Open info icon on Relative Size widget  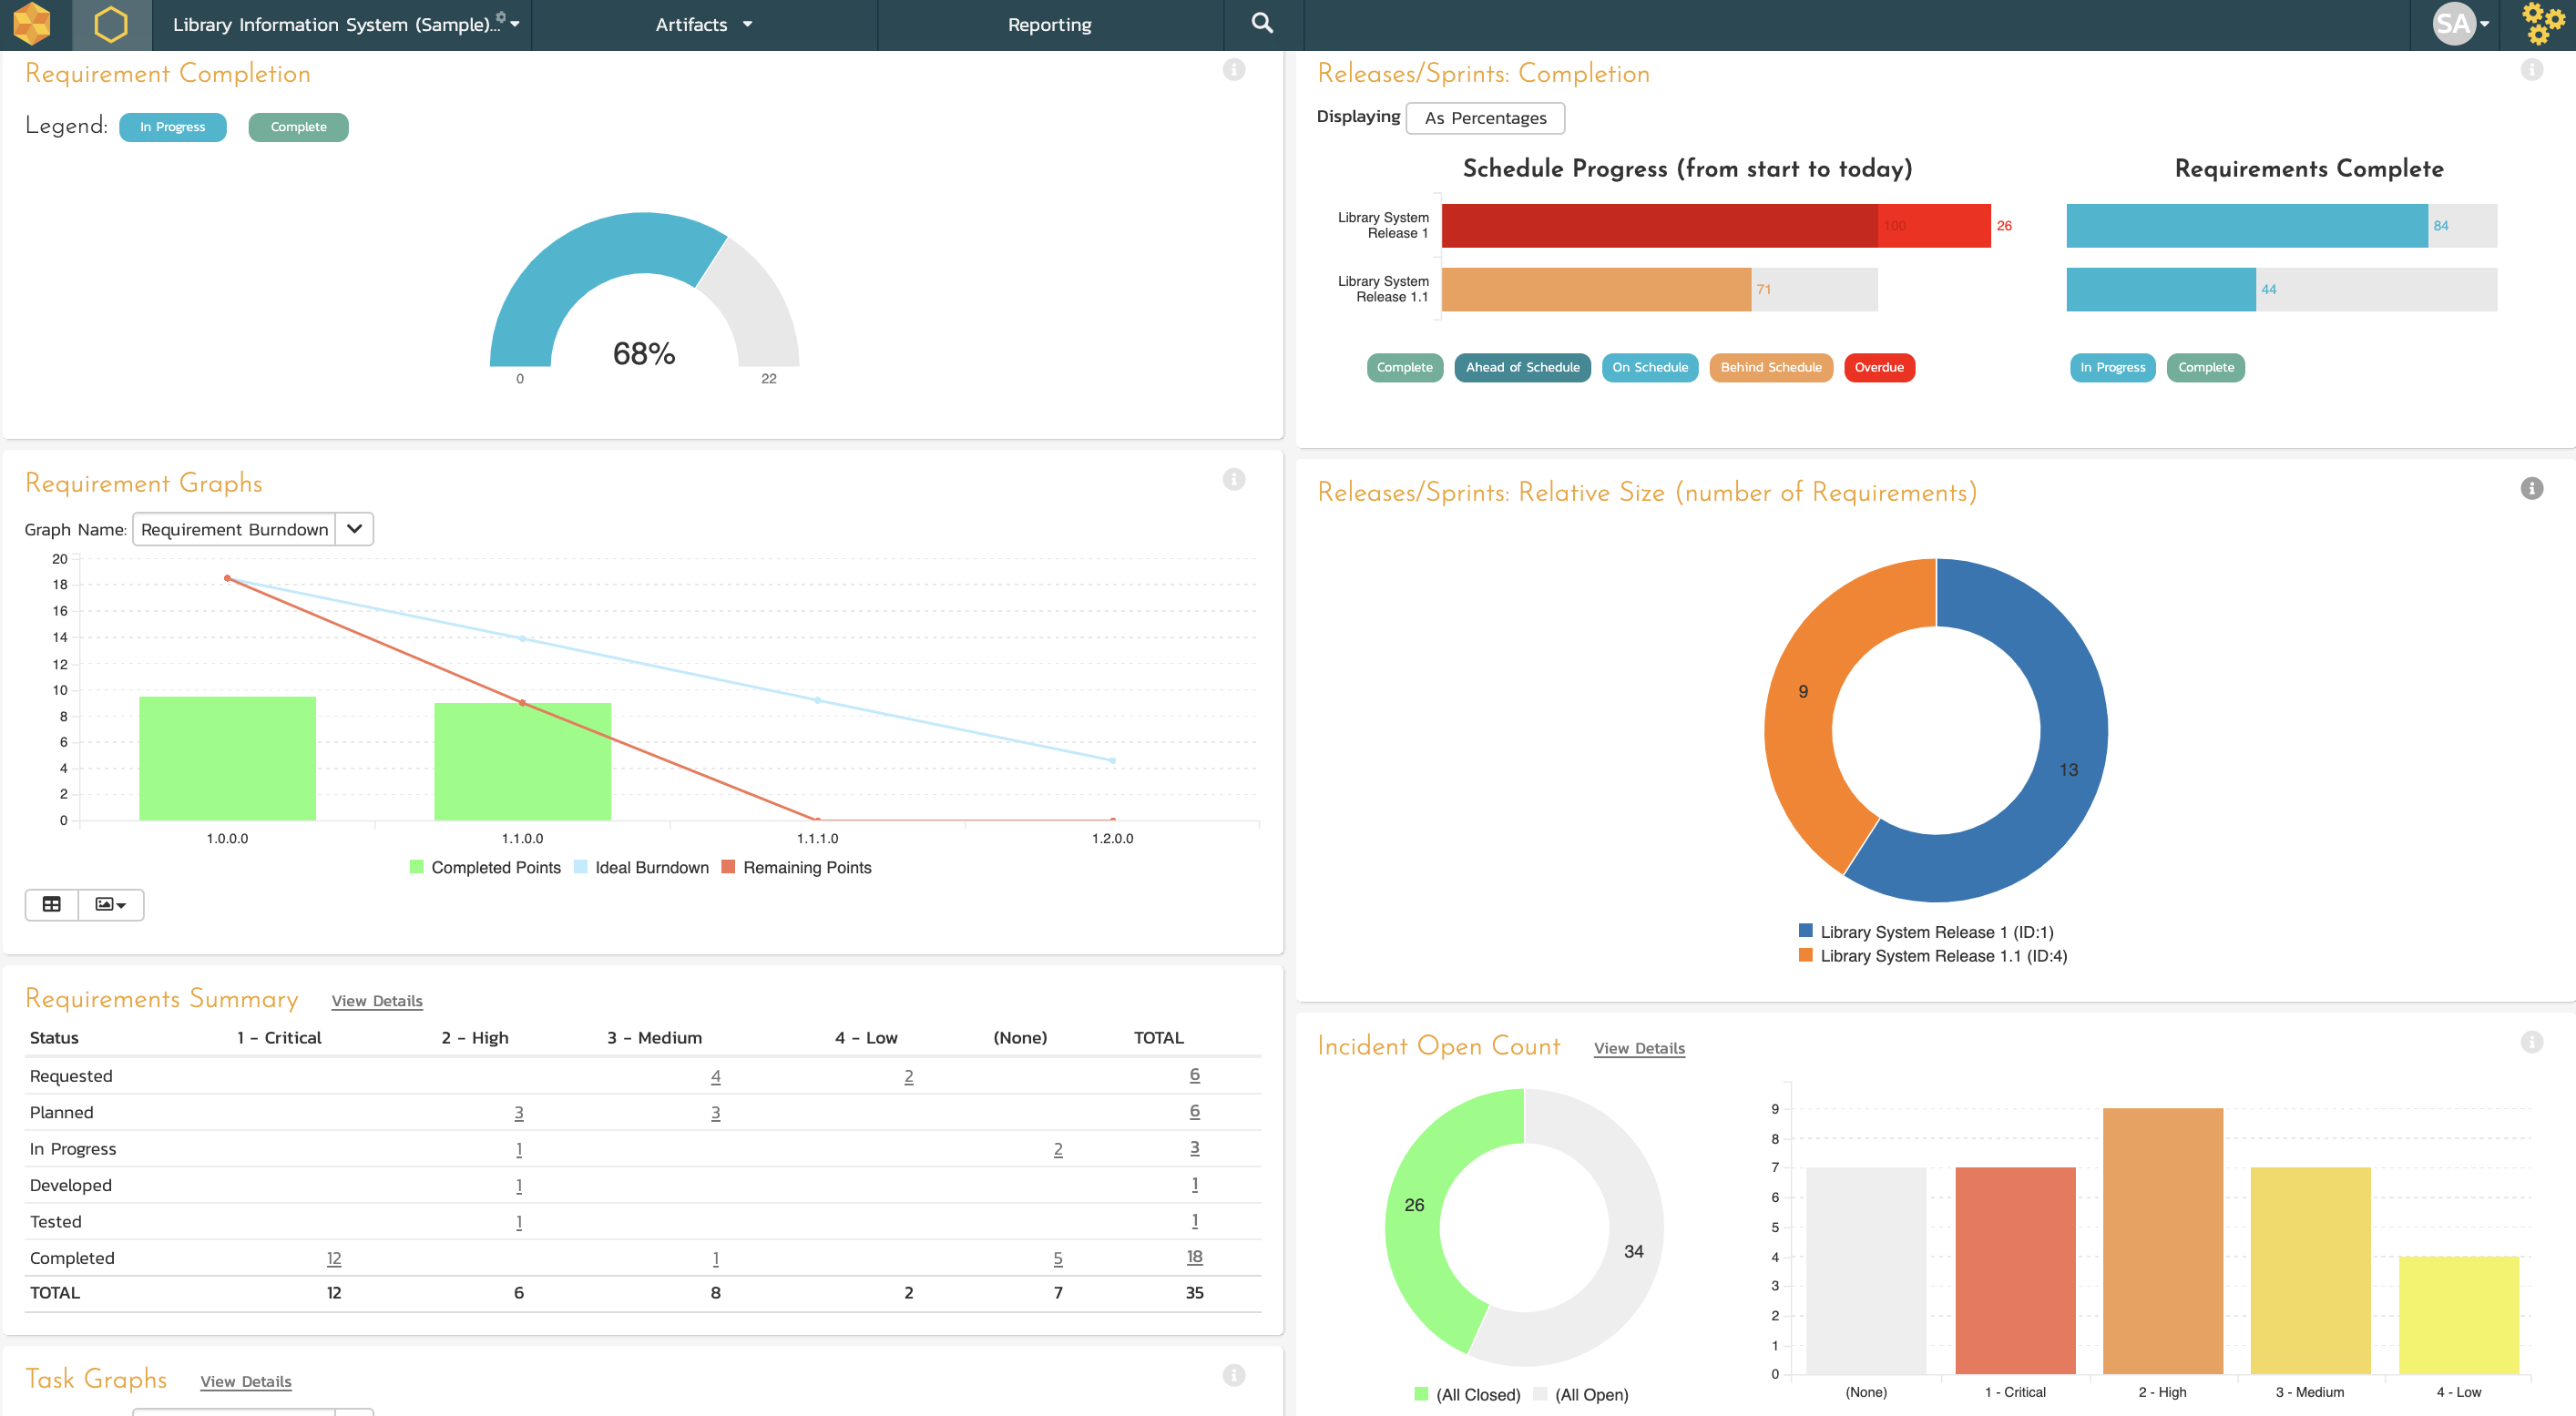[2532, 488]
